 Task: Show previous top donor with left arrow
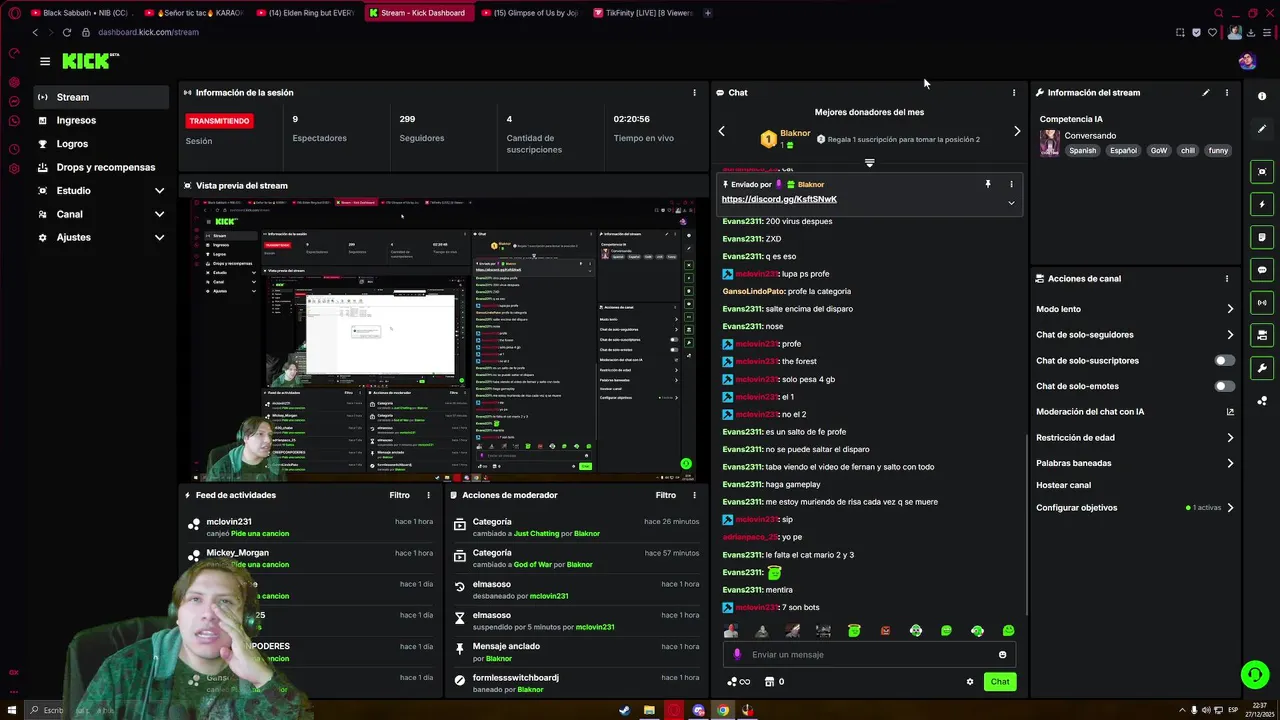click(721, 131)
